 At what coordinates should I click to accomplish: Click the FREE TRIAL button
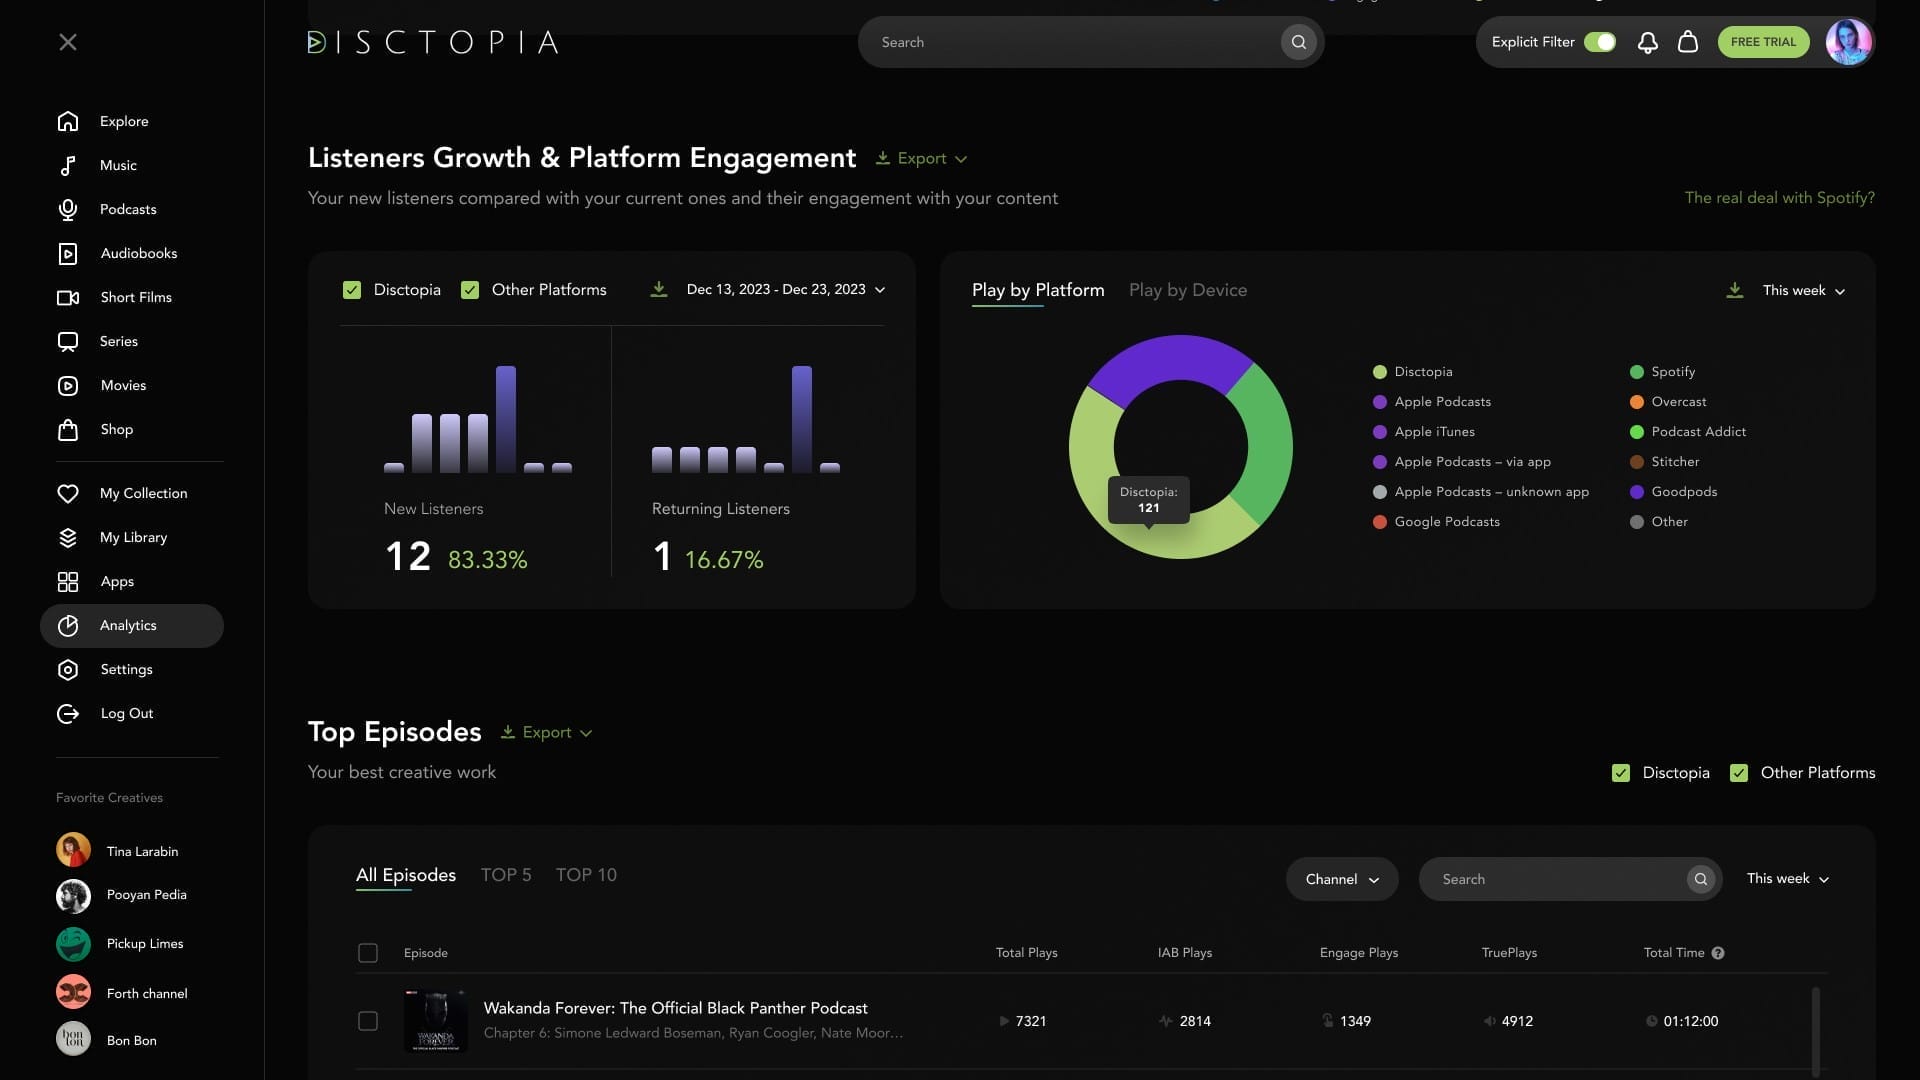point(1763,42)
